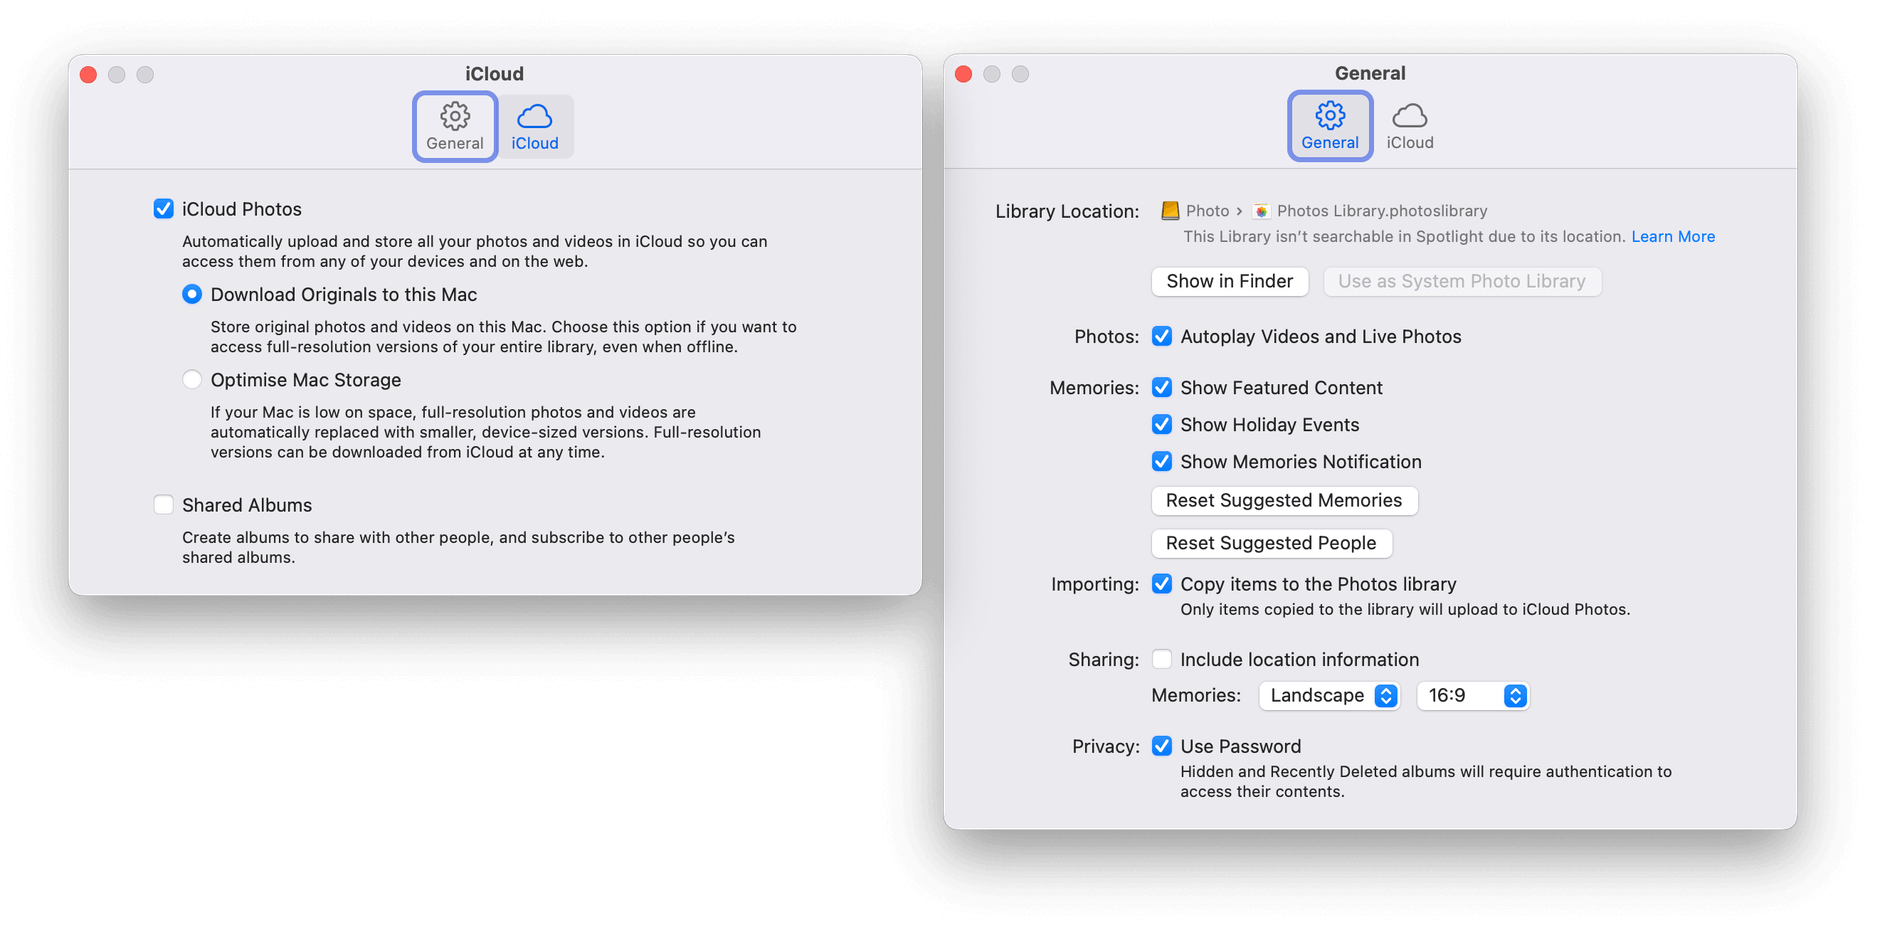The width and height of the screenshot is (1878, 935).
Task: Click the iCloud cloud icon in iCloud window
Action: [x=535, y=116]
